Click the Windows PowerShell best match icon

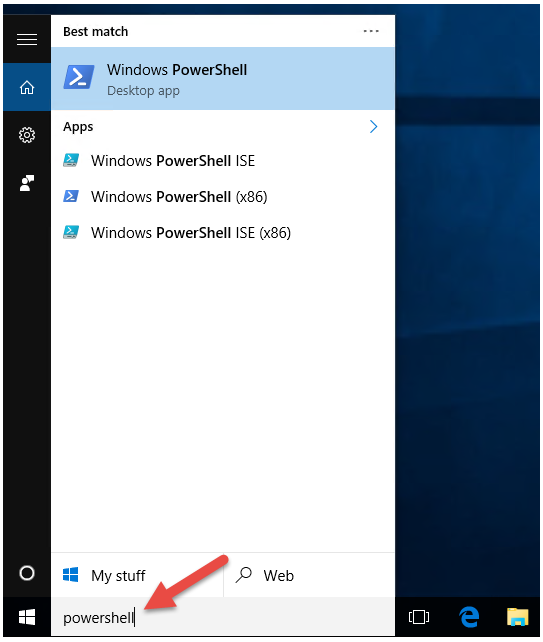pos(79,77)
